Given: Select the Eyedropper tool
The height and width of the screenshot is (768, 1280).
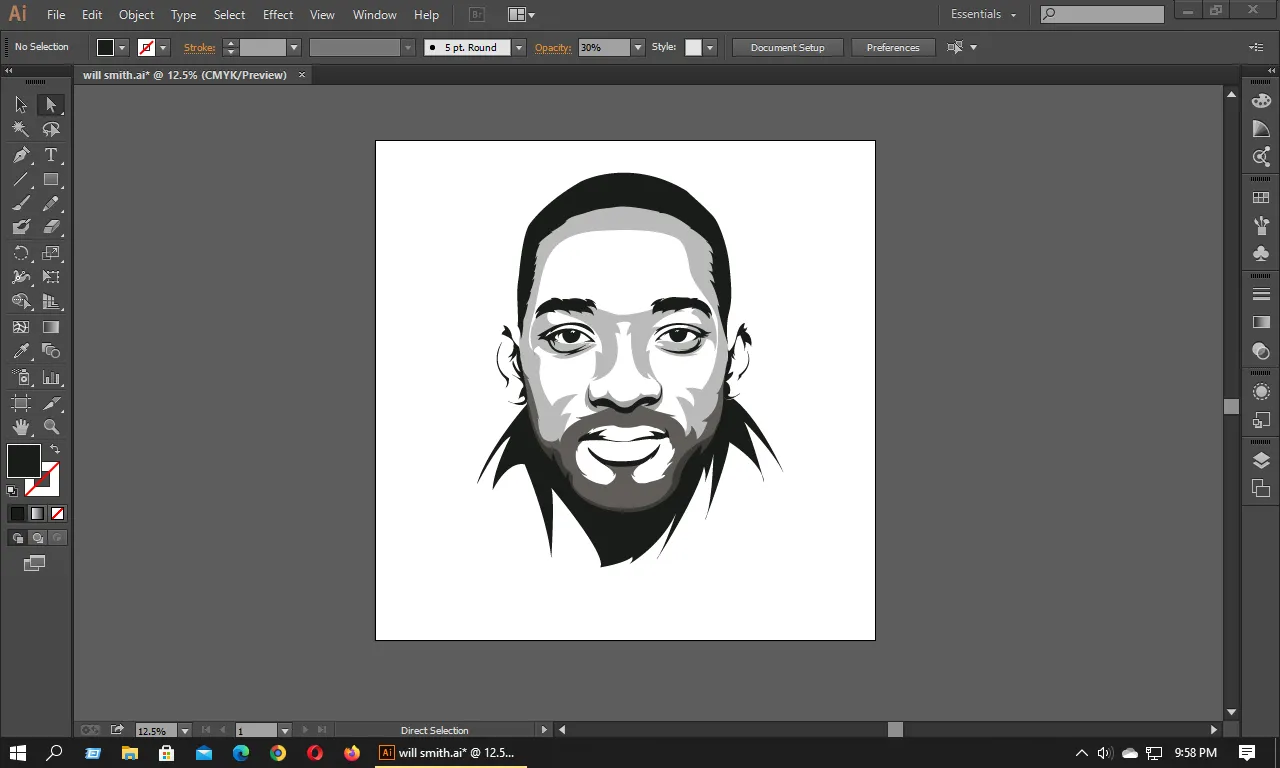Looking at the screenshot, I should point(21,351).
